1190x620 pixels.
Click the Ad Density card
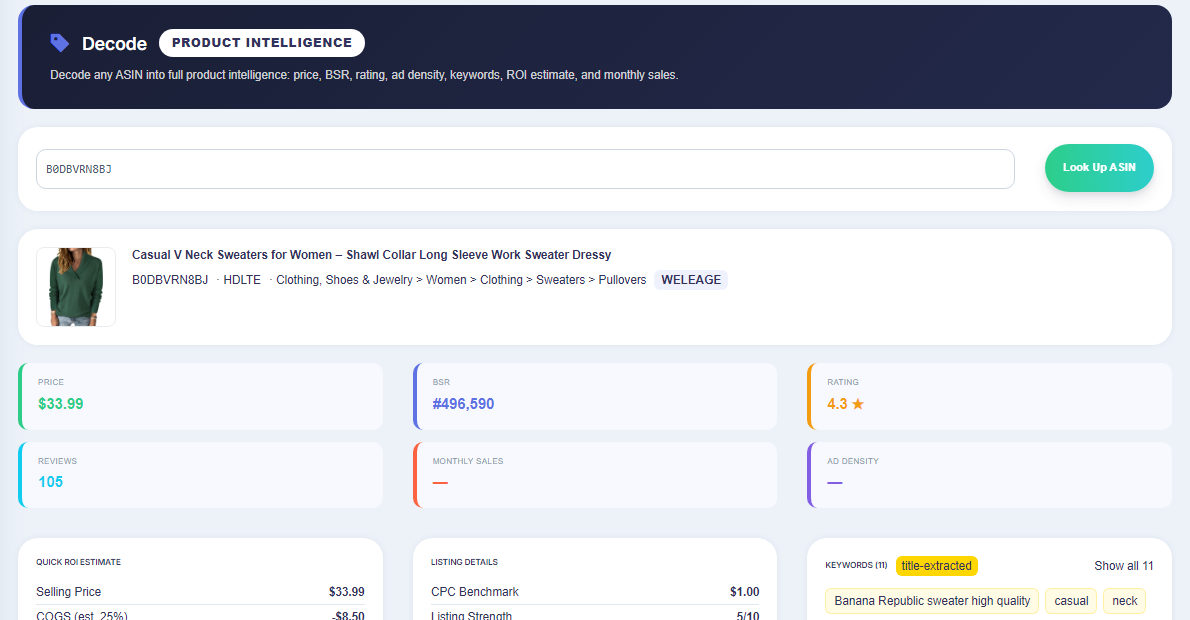tap(990, 475)
